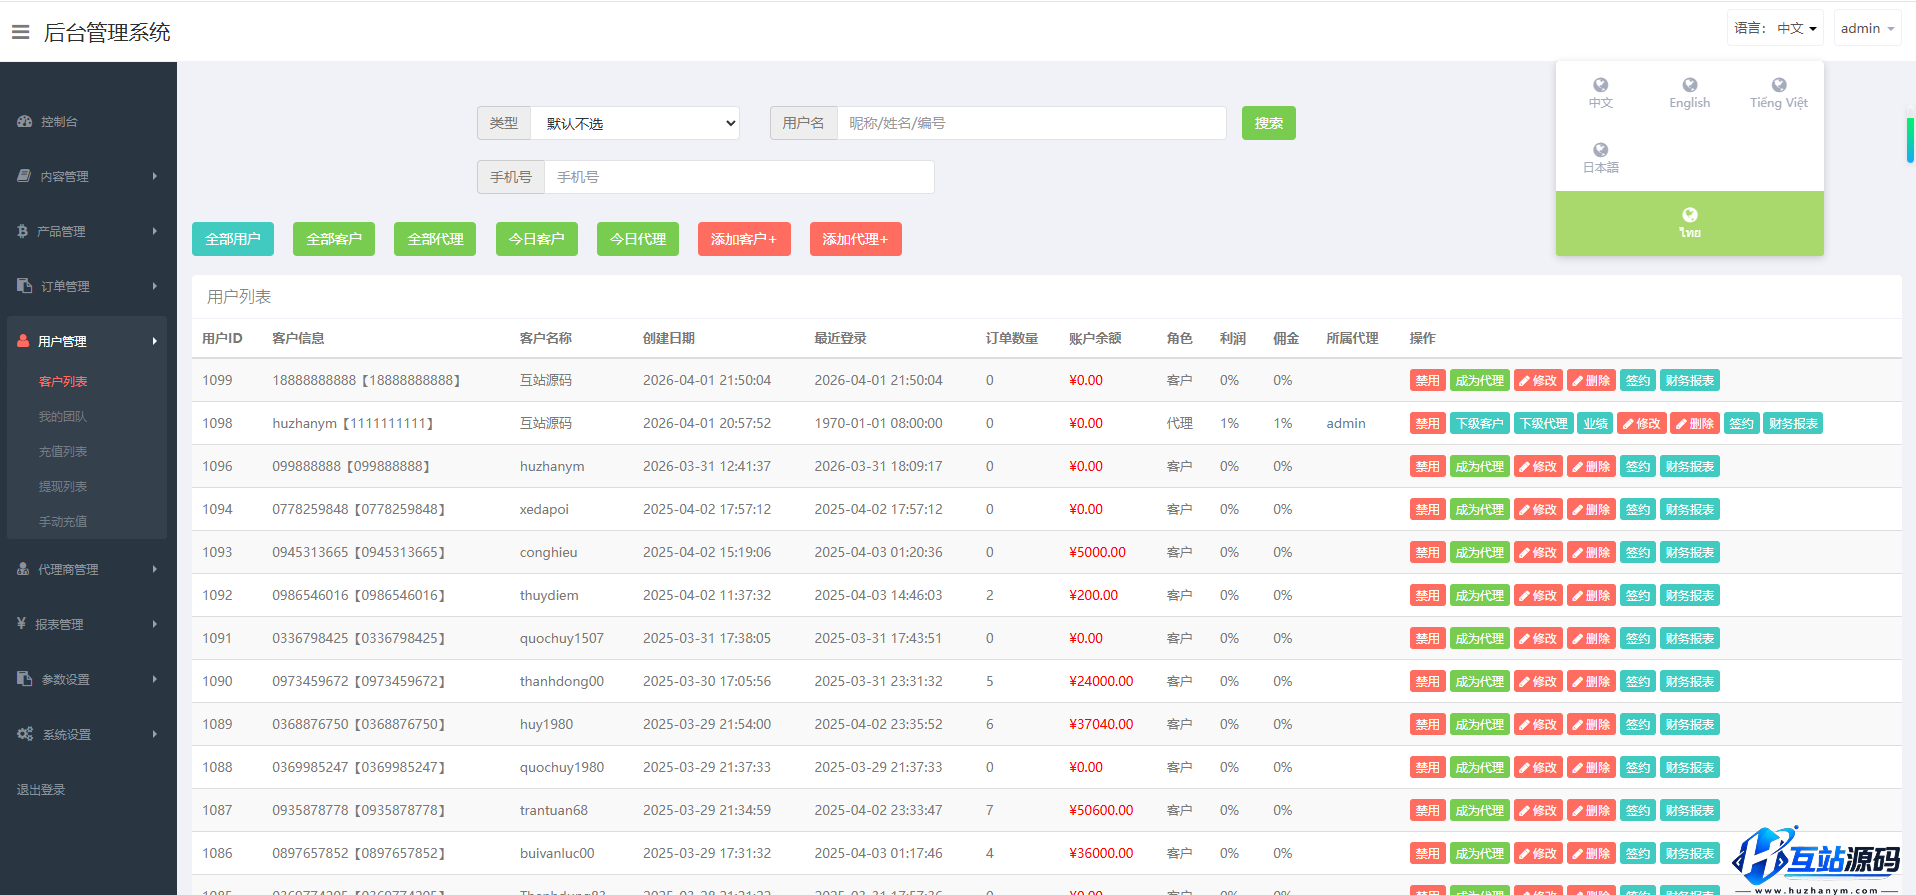Open the admin account dropdown
1916x895 pixels.
(1867, 29)
